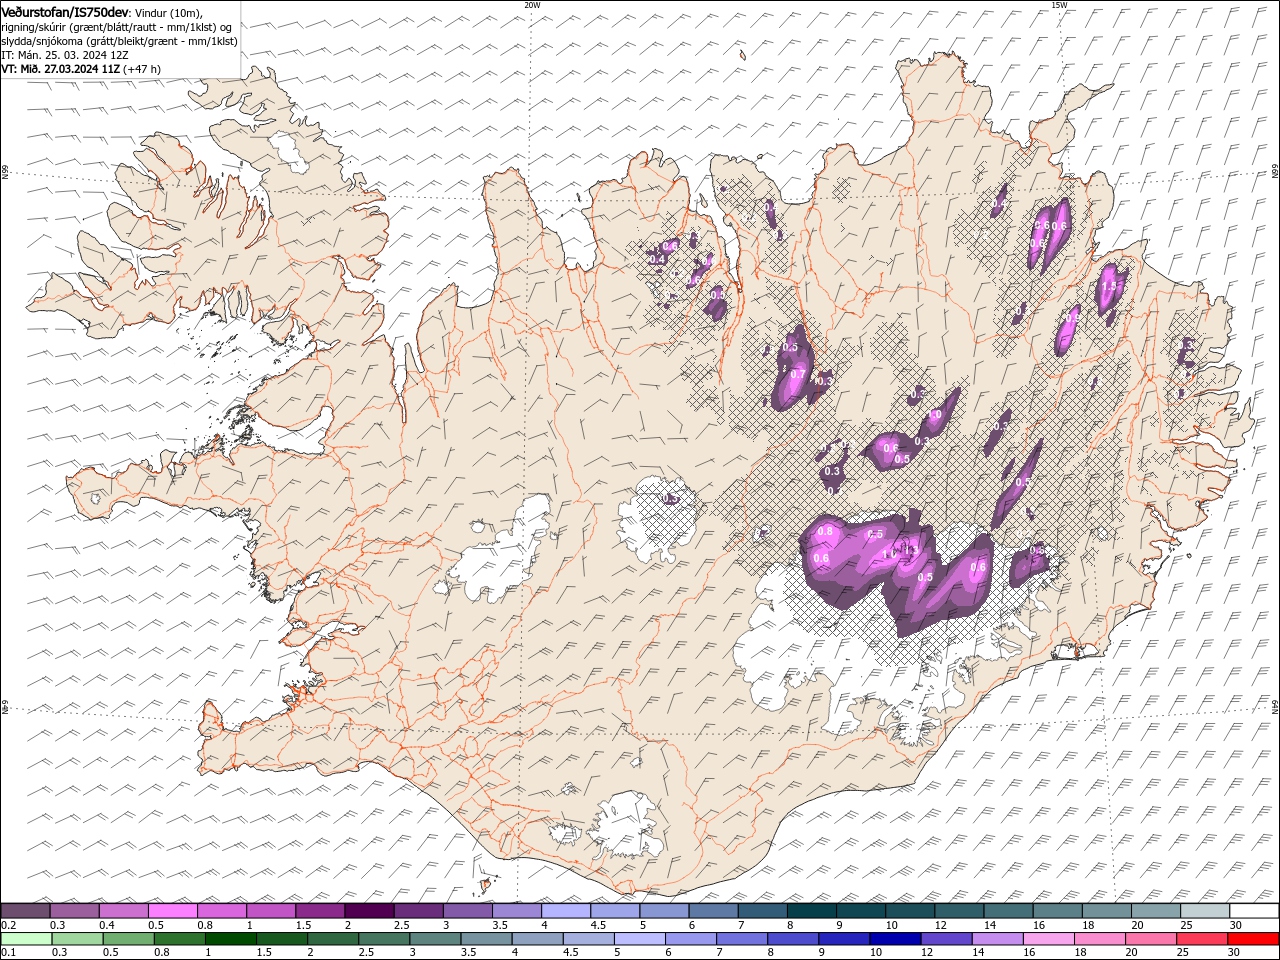Screen dimensions: 1280x960
Task: Select the dark teal 8 swatch in the upper legend
Action: [x=812, y=910]
